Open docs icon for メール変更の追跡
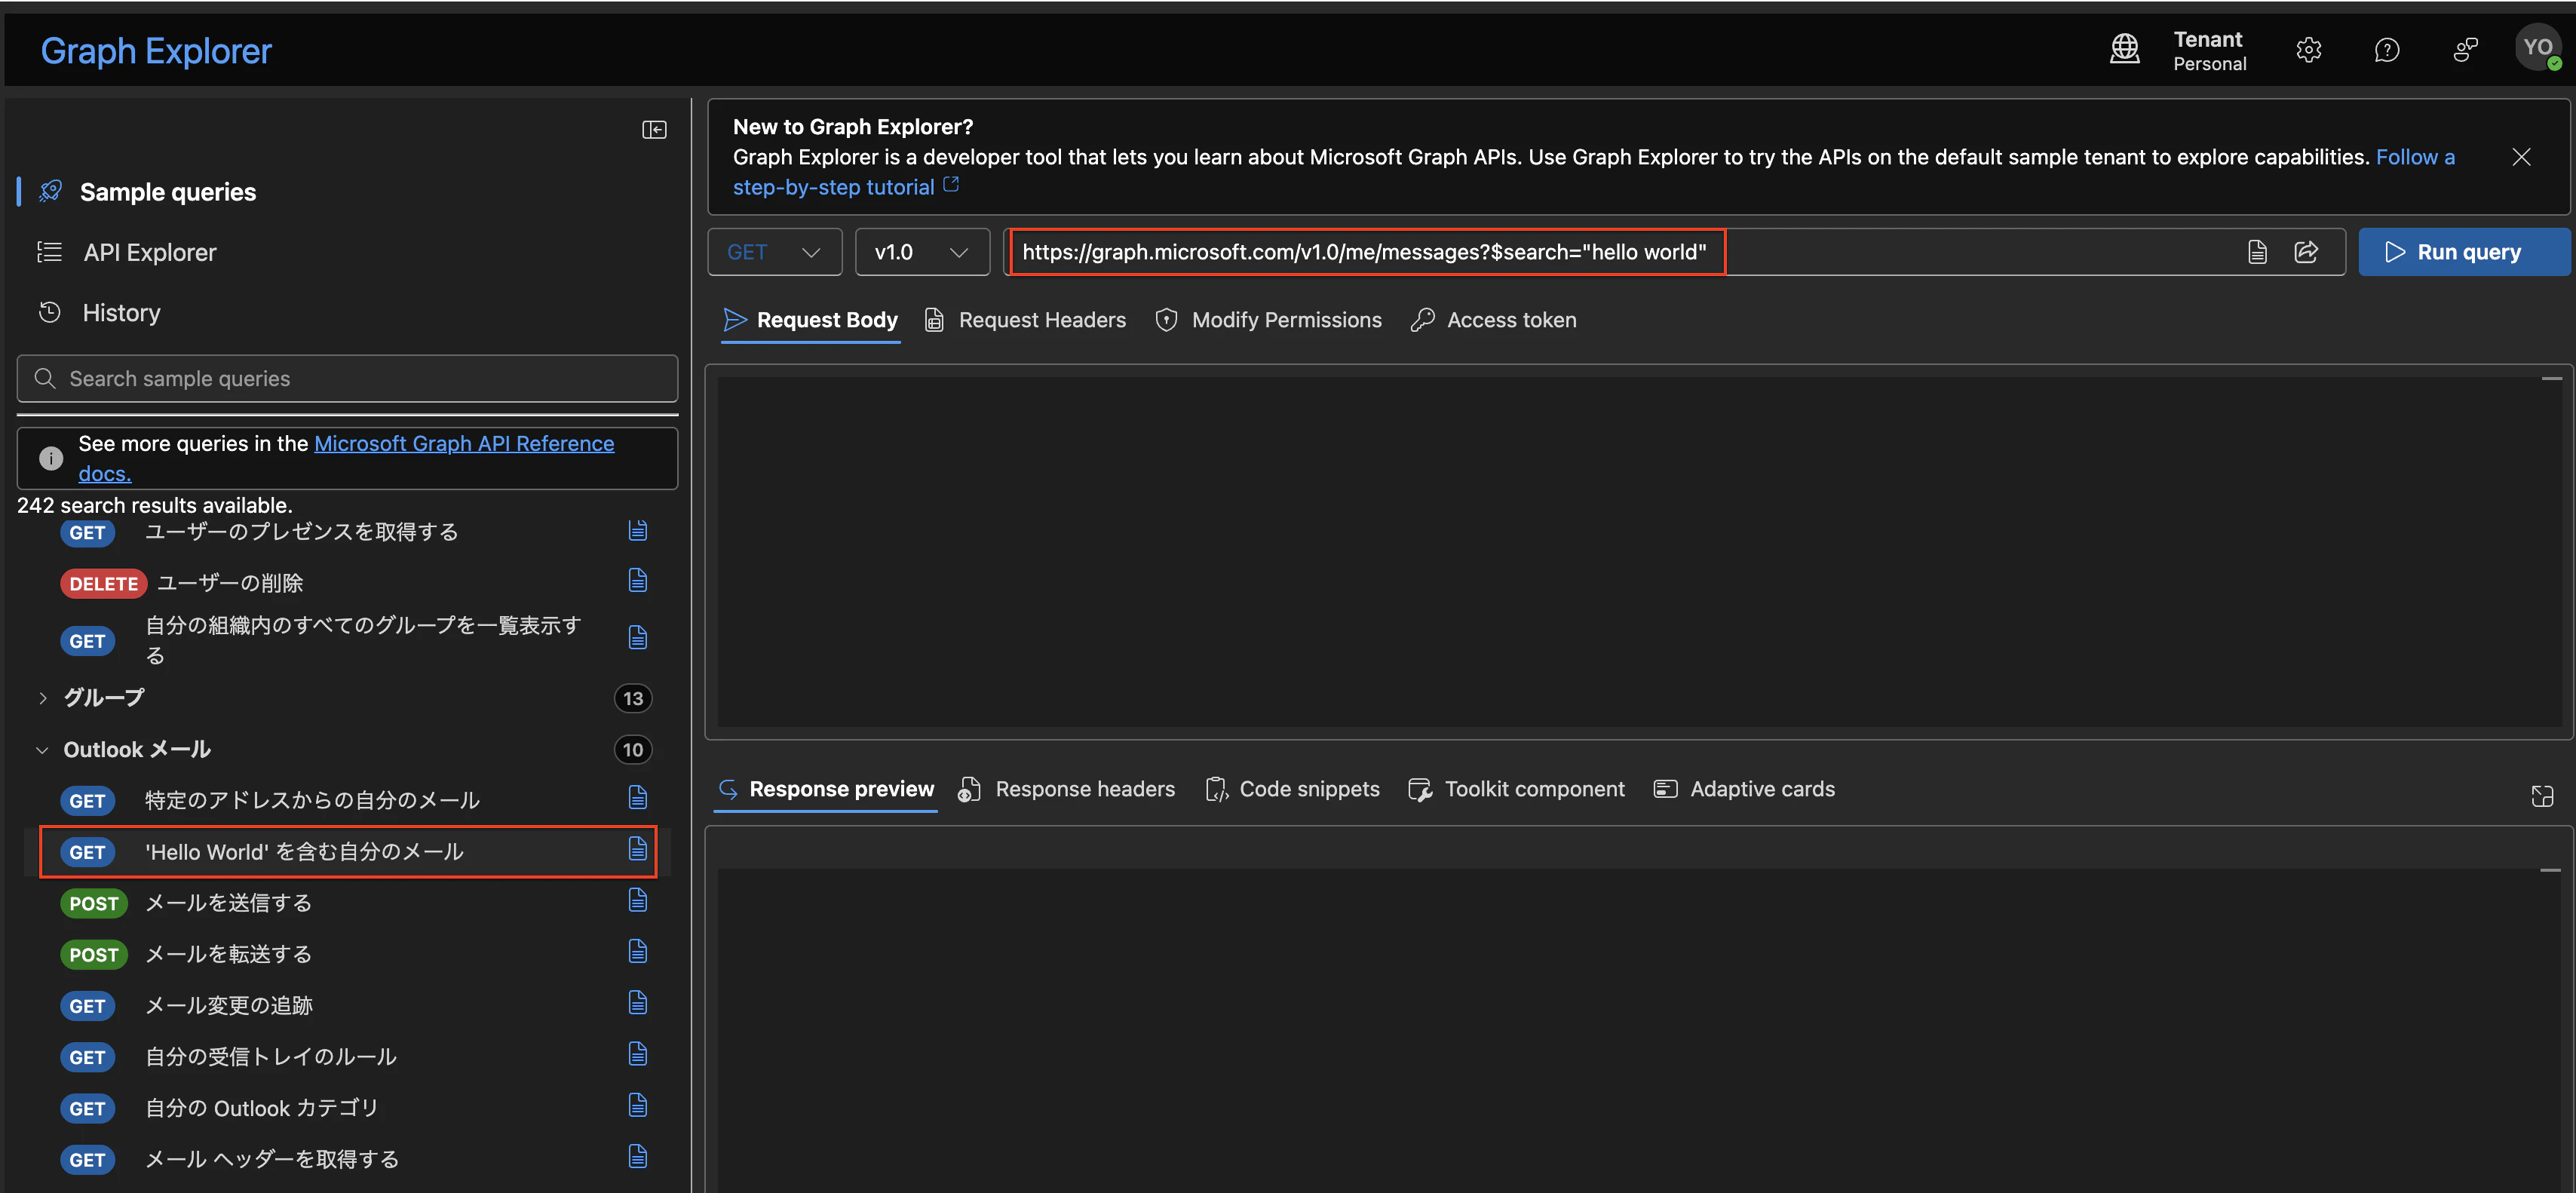Viewport: 2576px width, 1193px height. (638, 1003)
